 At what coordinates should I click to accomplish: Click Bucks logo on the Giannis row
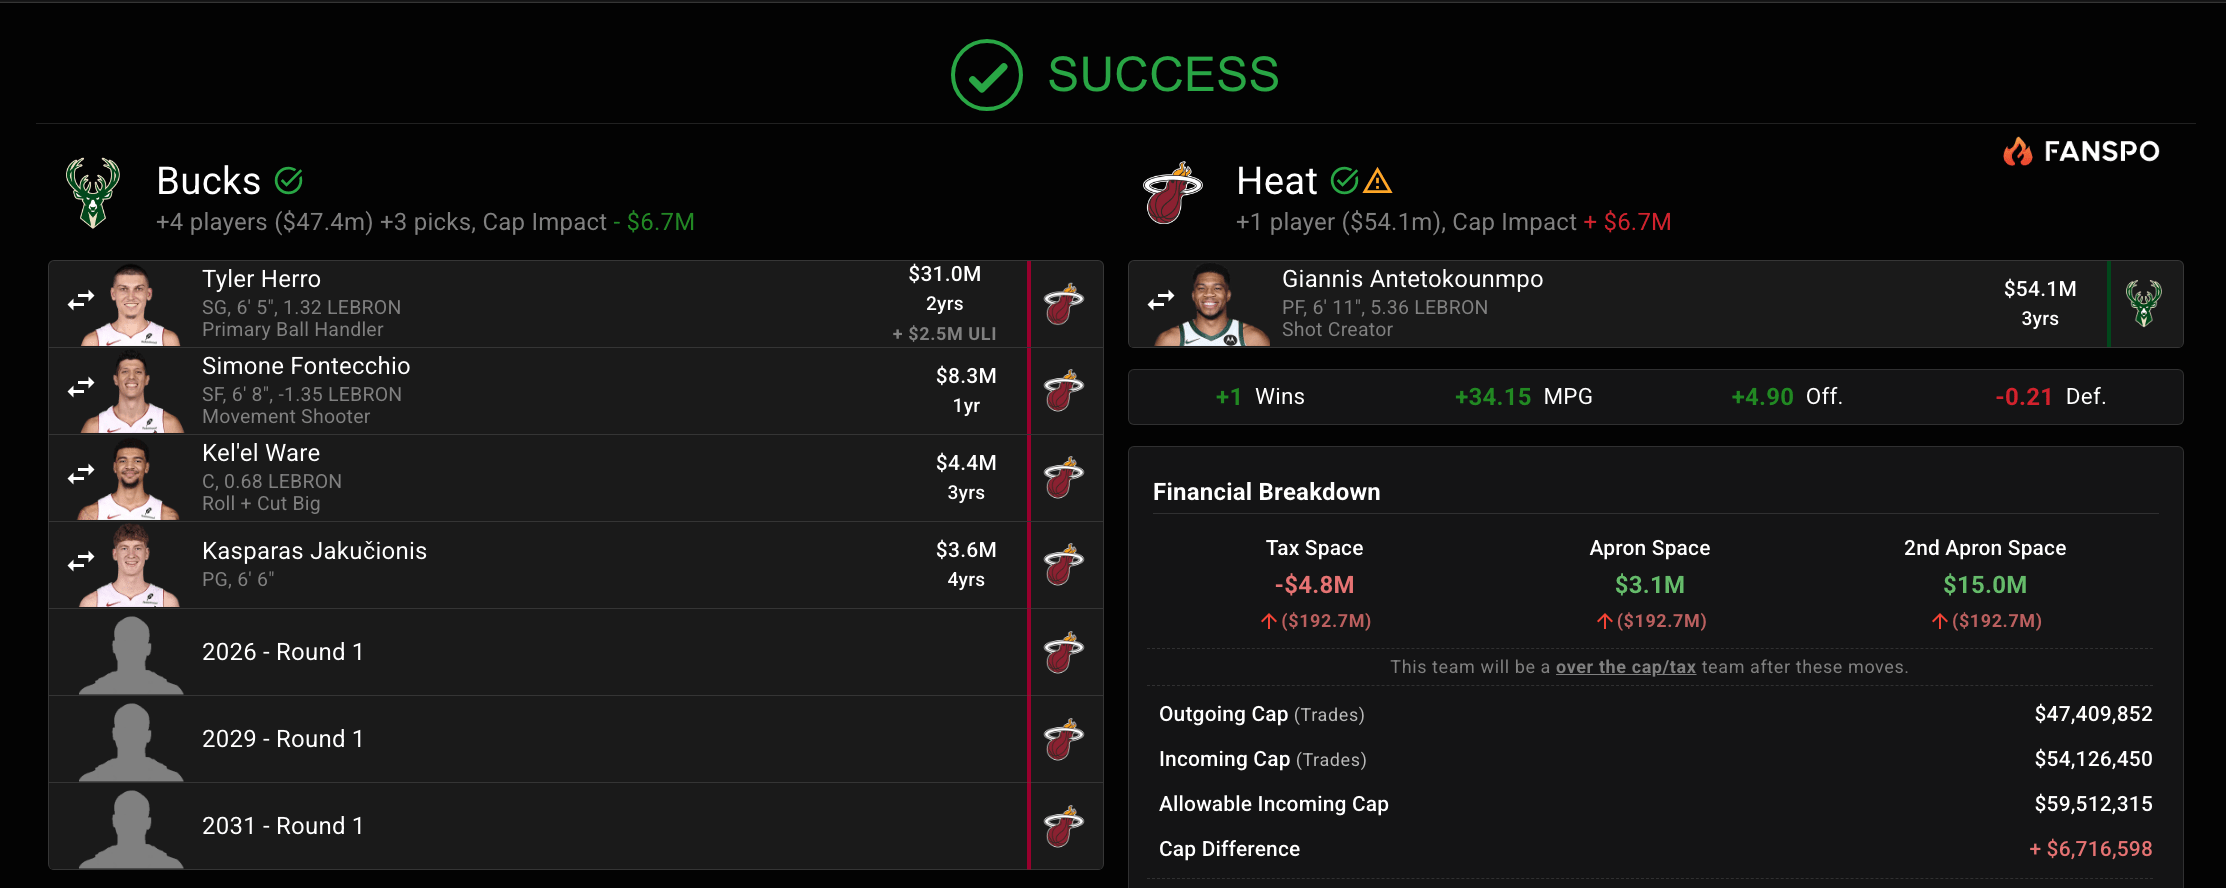2143,304
